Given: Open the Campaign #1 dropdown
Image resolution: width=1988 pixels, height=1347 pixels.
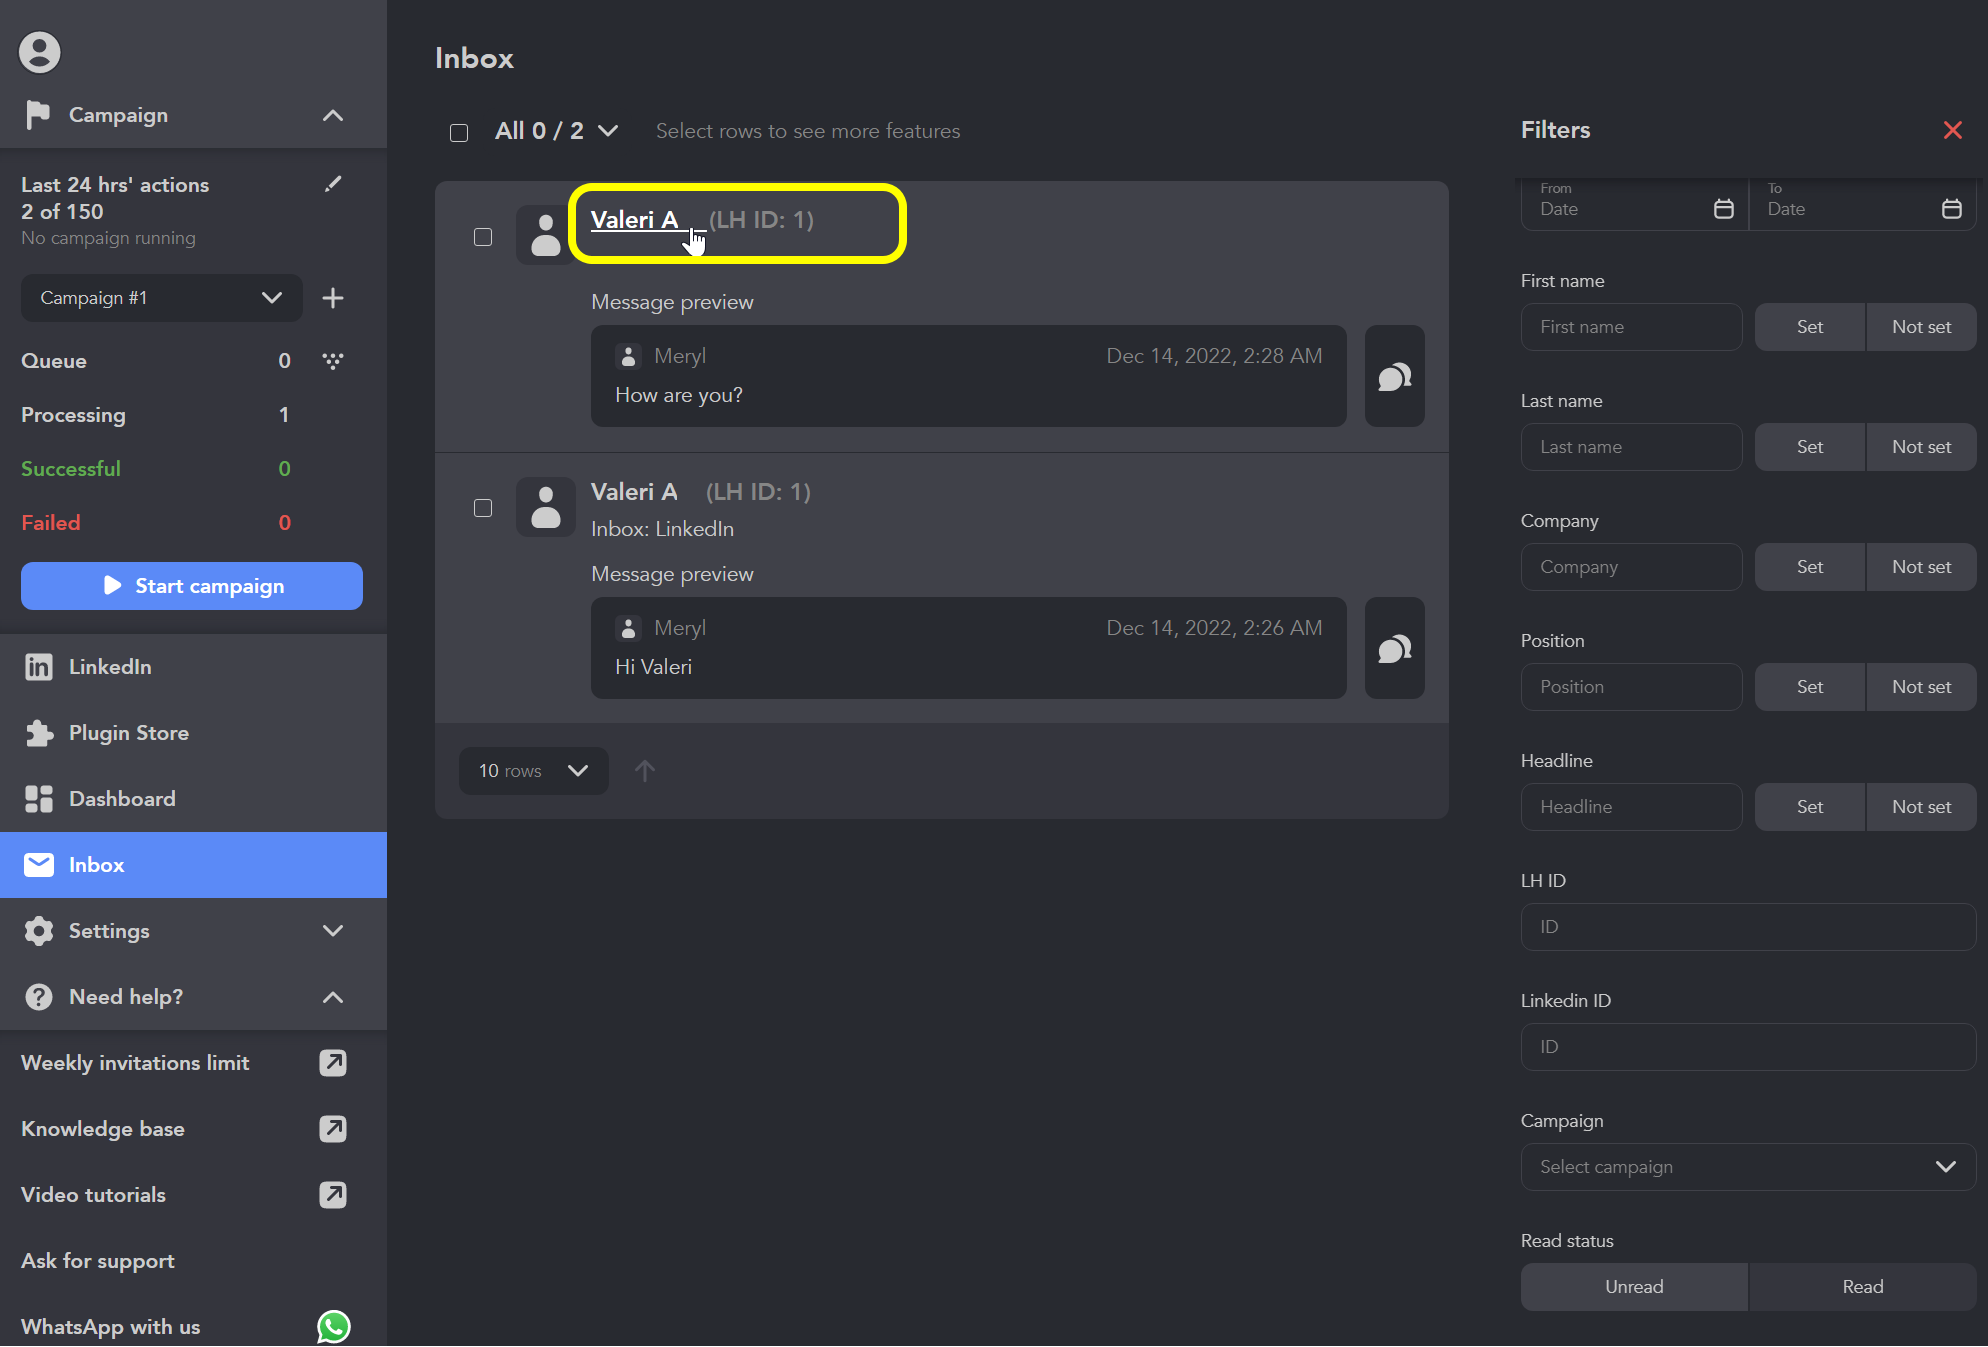Looking at the screenshot, I should click(161, 298).
